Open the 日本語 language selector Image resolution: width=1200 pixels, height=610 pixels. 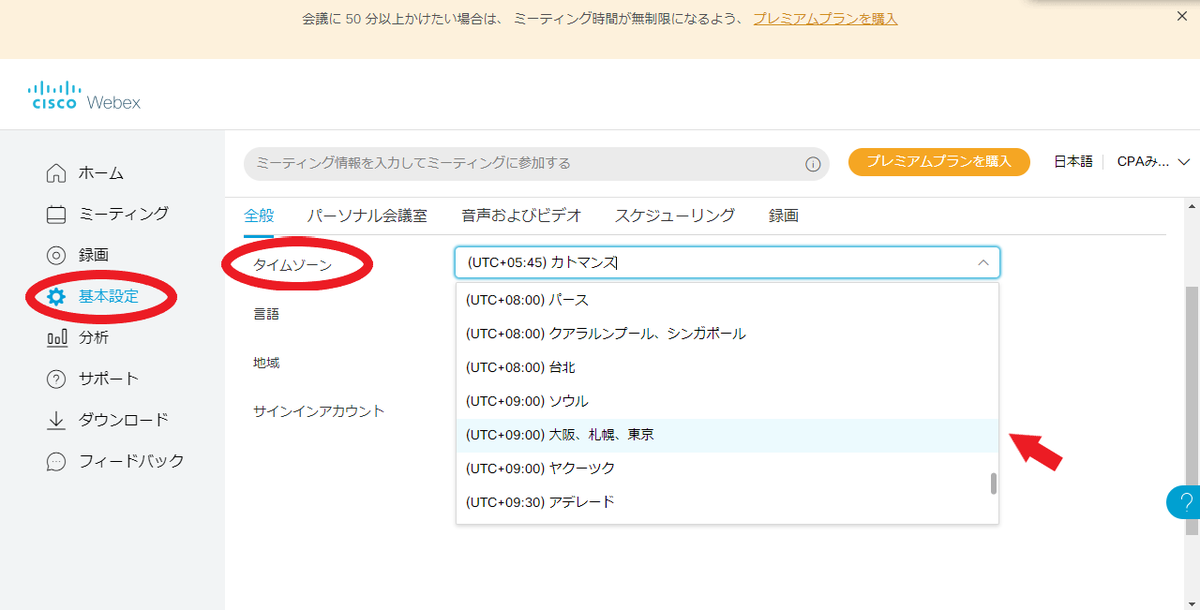coord(1073,161)
